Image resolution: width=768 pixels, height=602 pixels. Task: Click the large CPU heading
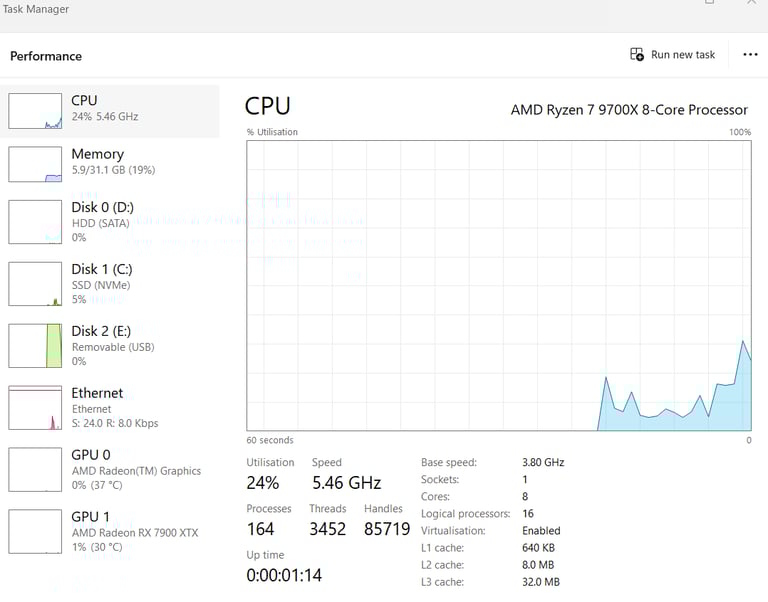(x=267, y=106)
